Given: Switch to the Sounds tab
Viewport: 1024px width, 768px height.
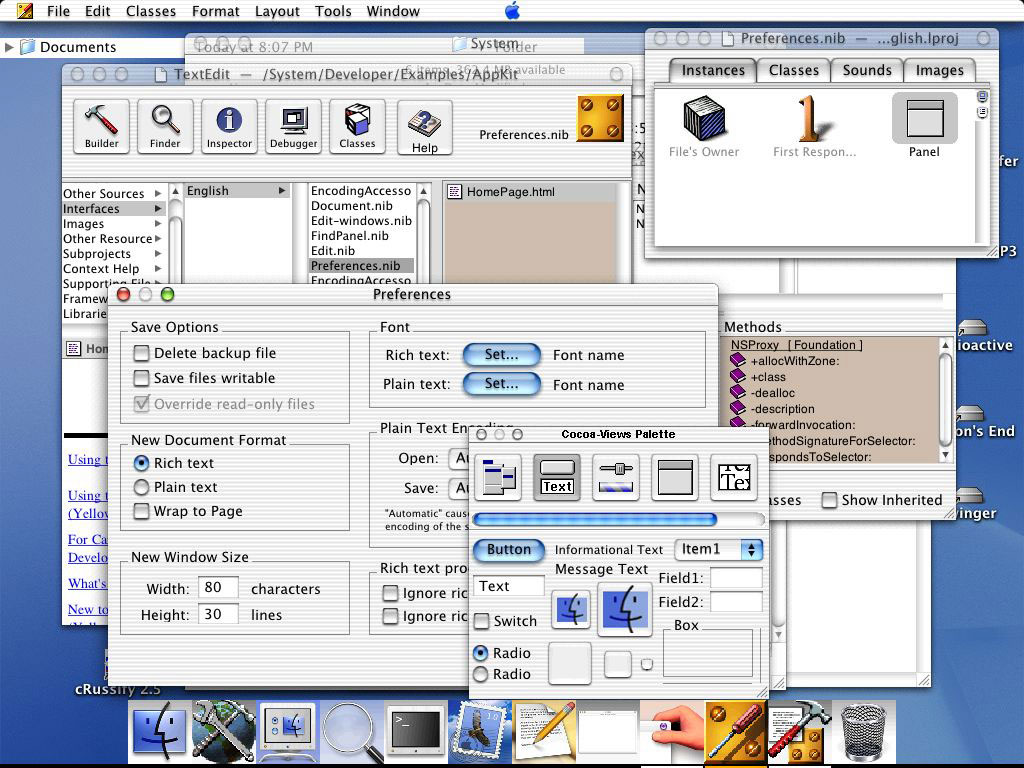Looking at the screenshot, I should coord(867,71).
